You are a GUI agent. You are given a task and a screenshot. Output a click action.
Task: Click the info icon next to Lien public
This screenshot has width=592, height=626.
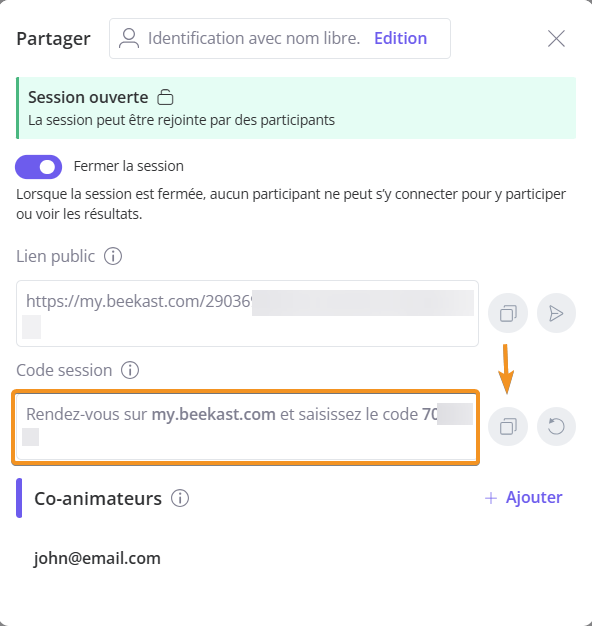point(113,256)
